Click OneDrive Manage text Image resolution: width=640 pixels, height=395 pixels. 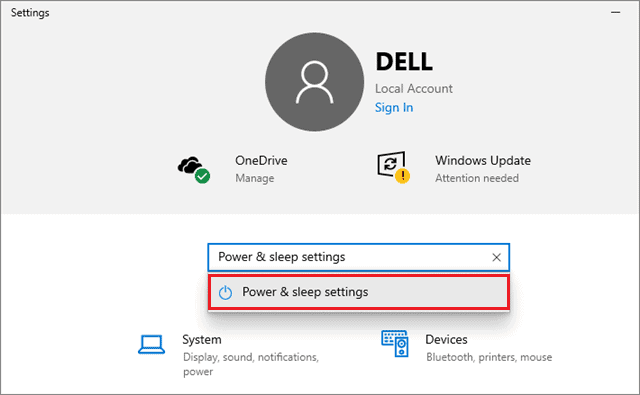click(x=255, y=178)
